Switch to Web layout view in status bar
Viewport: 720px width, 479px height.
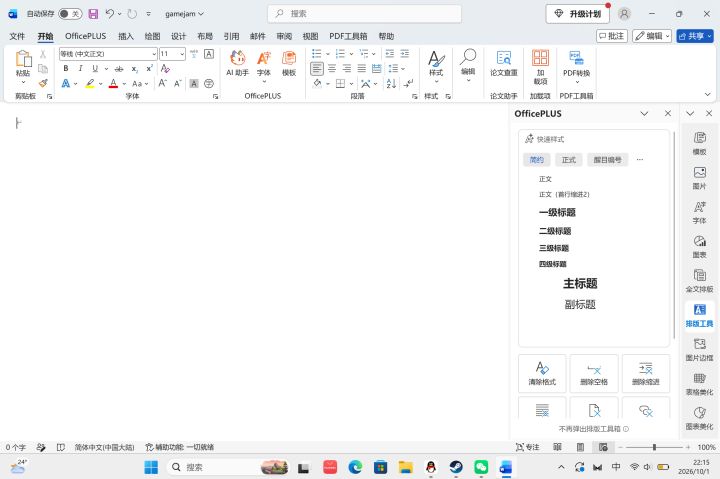[603, 447]
